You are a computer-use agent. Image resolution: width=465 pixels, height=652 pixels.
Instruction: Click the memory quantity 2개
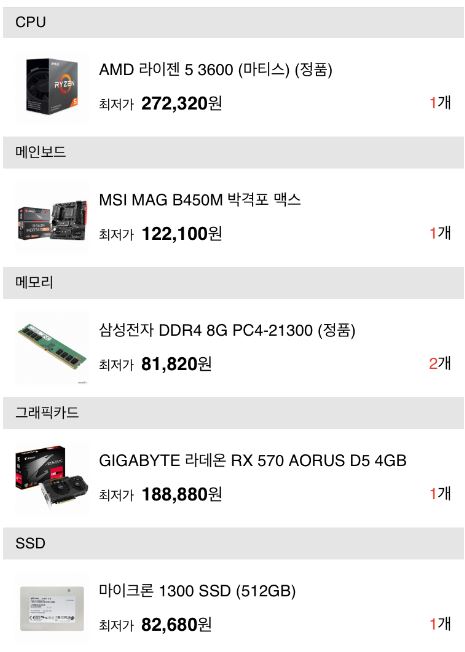[x=440, y=363]
